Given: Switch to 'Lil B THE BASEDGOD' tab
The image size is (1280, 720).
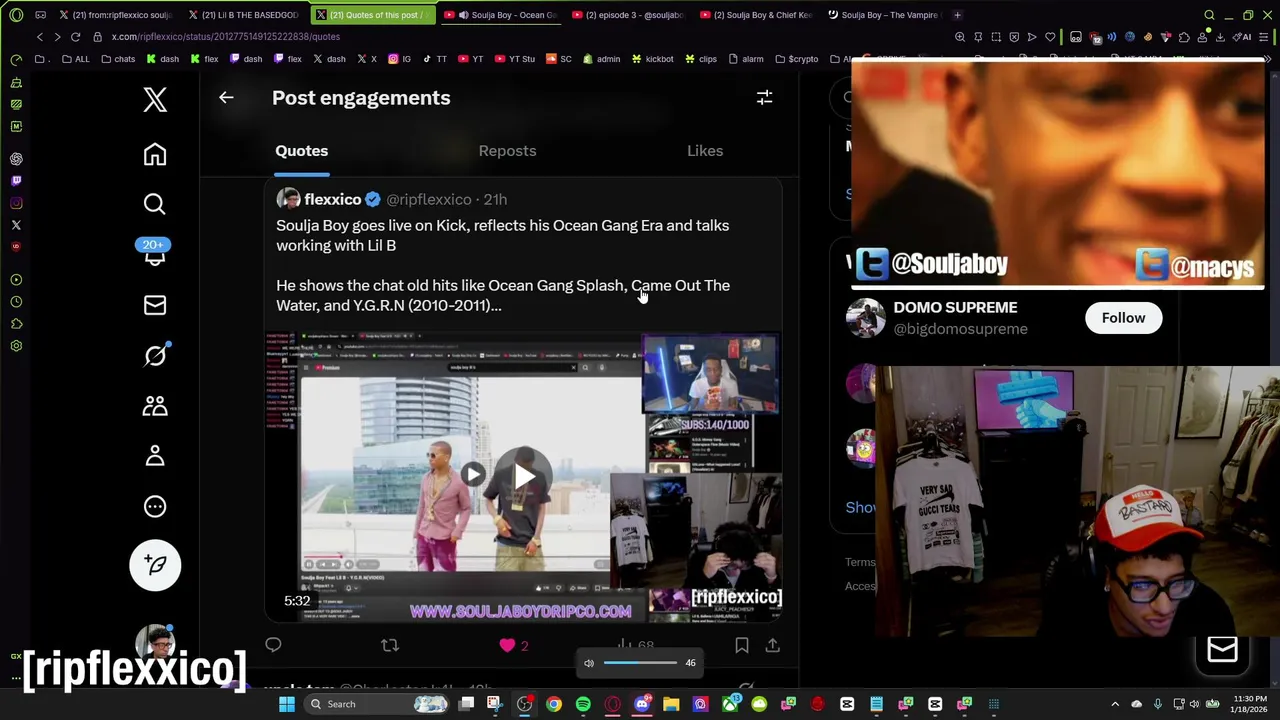Looking at the screenshot, I should pyautogui.click(x=244, y=15).
